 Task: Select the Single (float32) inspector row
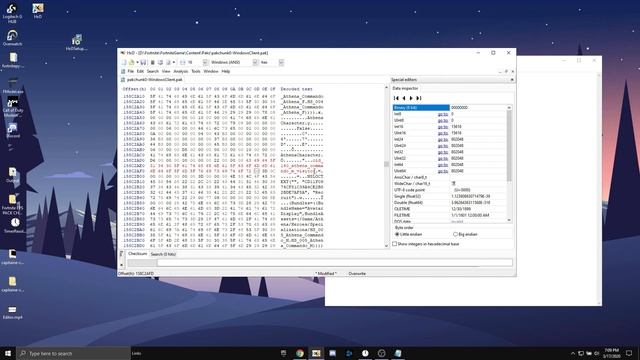(450, 196)
